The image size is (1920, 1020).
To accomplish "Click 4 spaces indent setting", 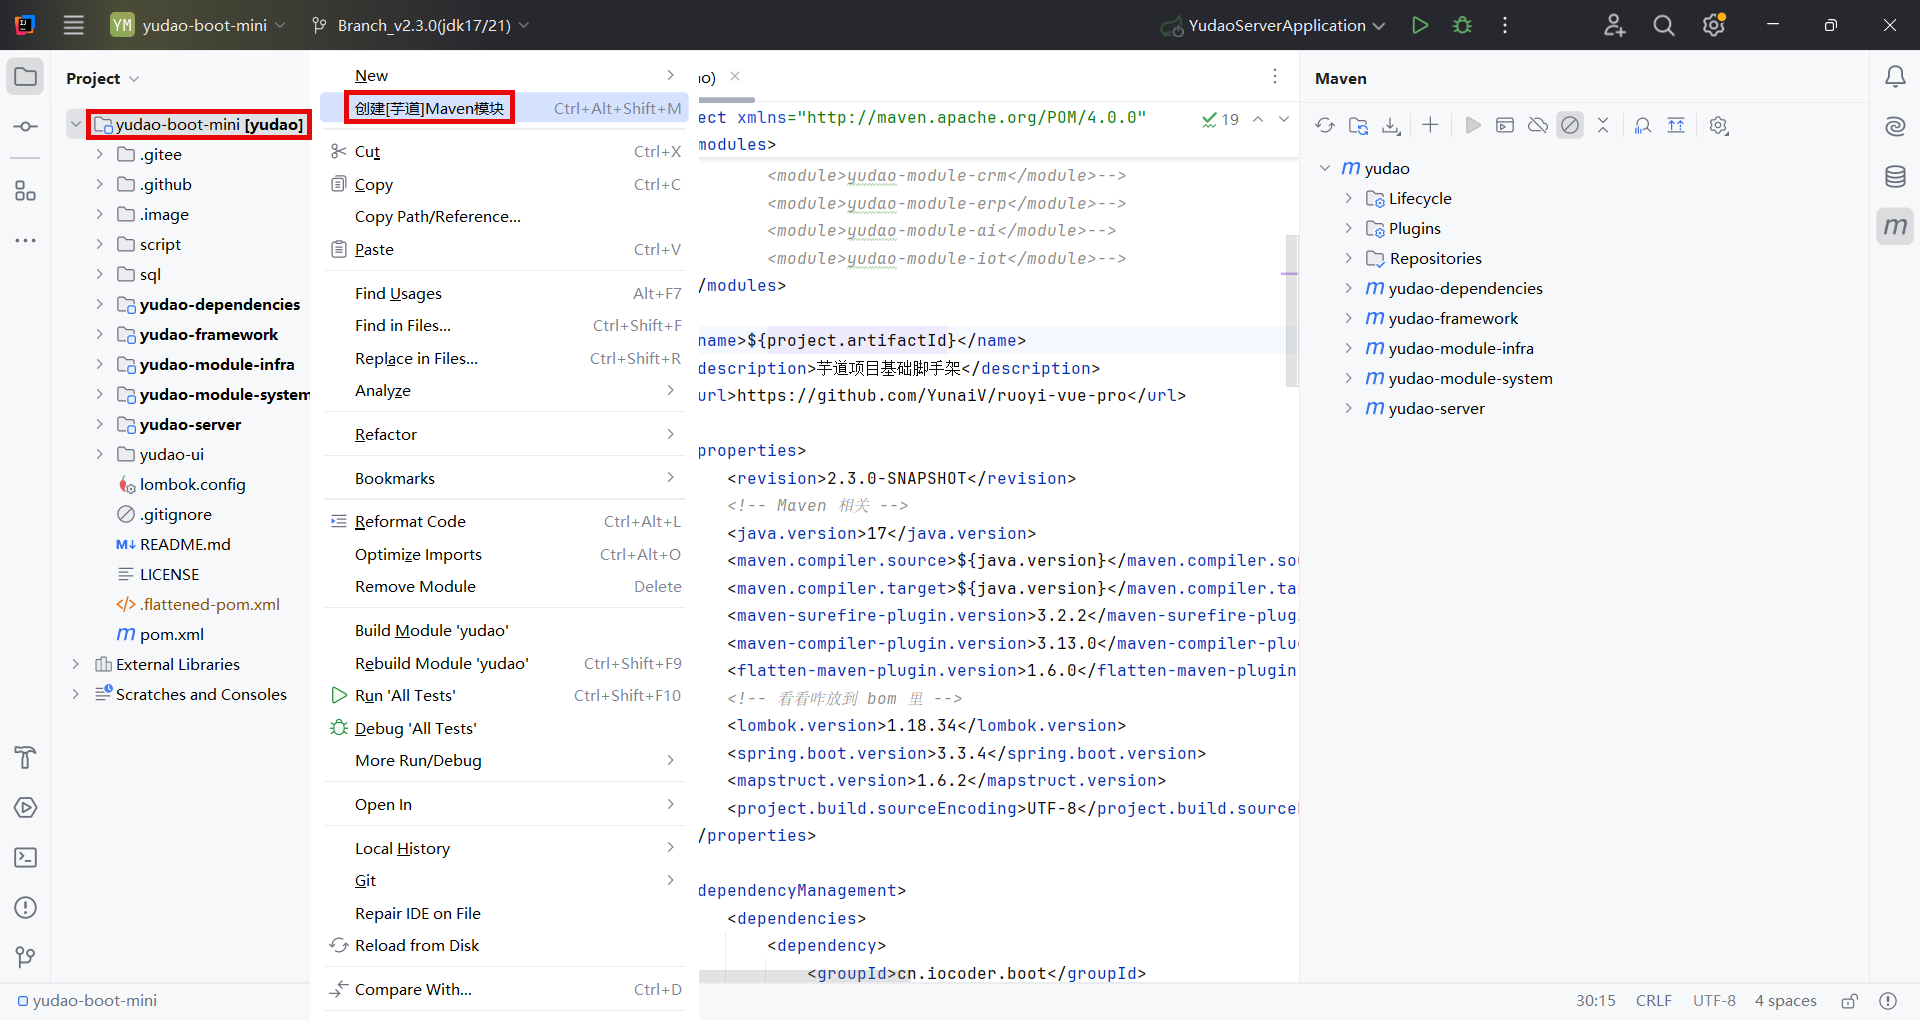I will pos(1785,1000).
